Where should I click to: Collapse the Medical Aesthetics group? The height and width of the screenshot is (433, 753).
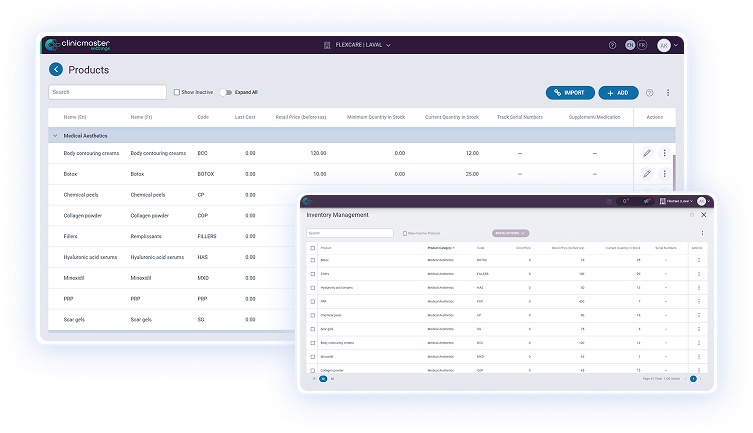coord(55,135)
